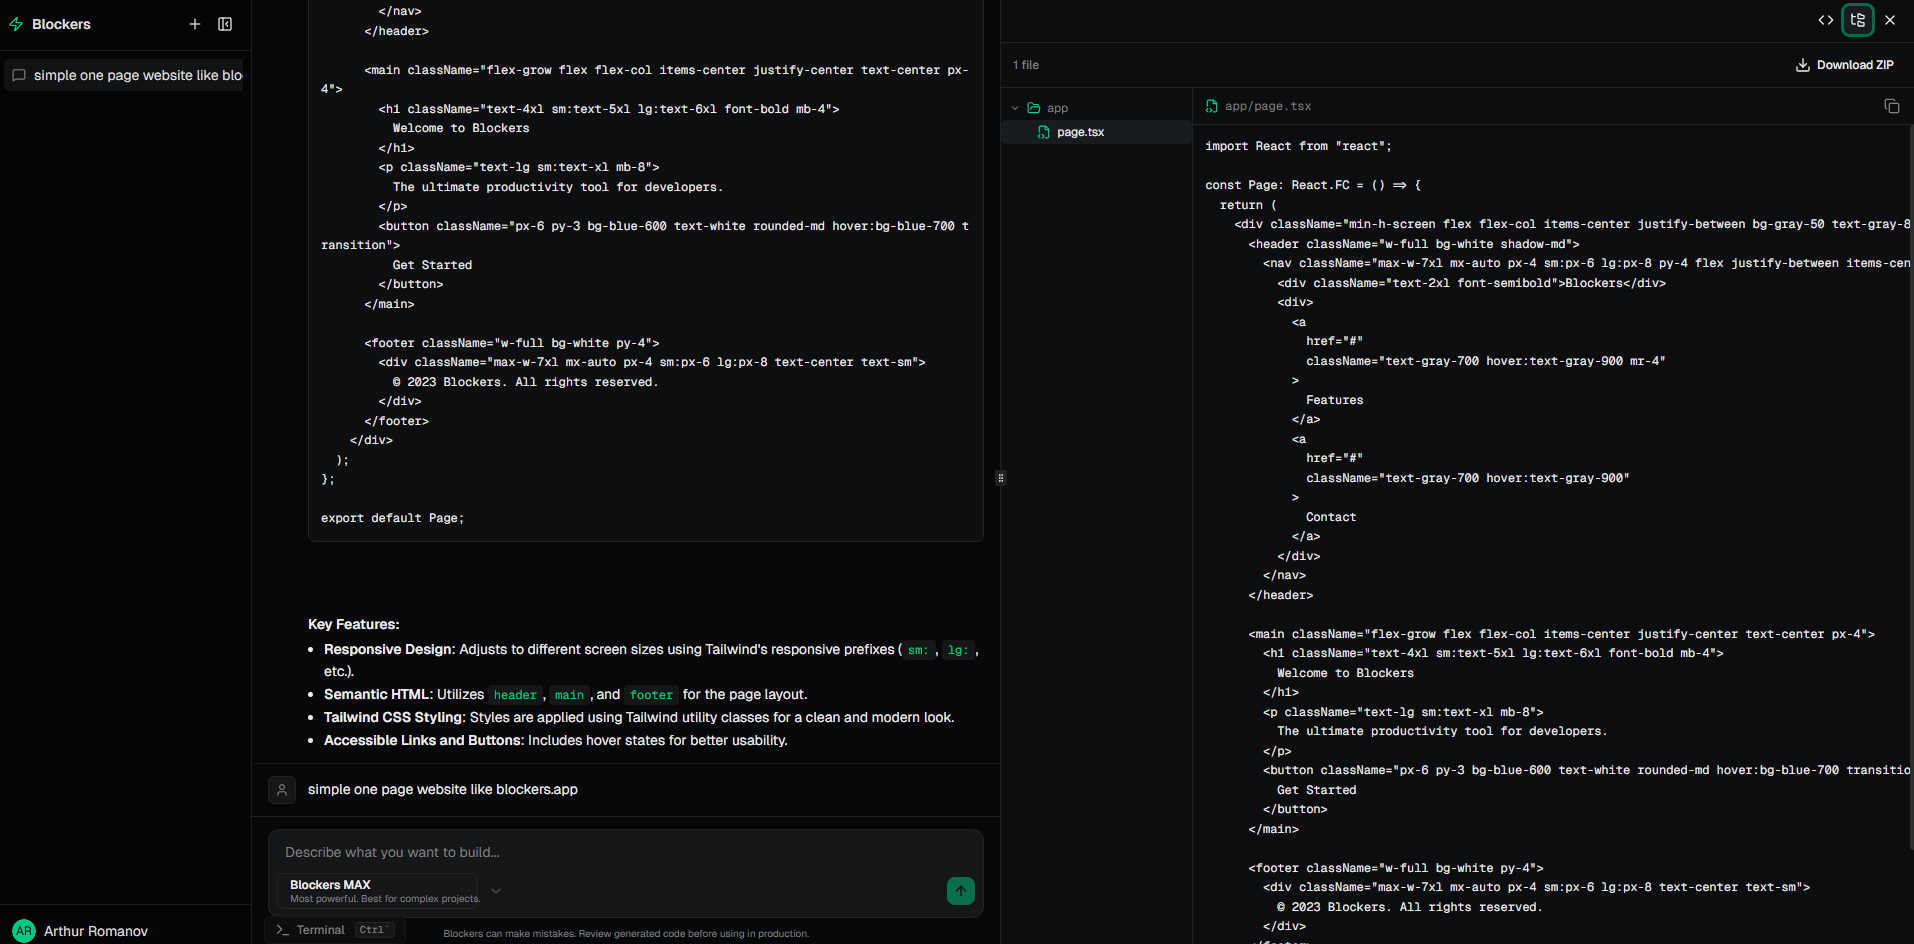Click the app folder icon
Viewport: 1914px width, 944px height.
[1034, 108]
